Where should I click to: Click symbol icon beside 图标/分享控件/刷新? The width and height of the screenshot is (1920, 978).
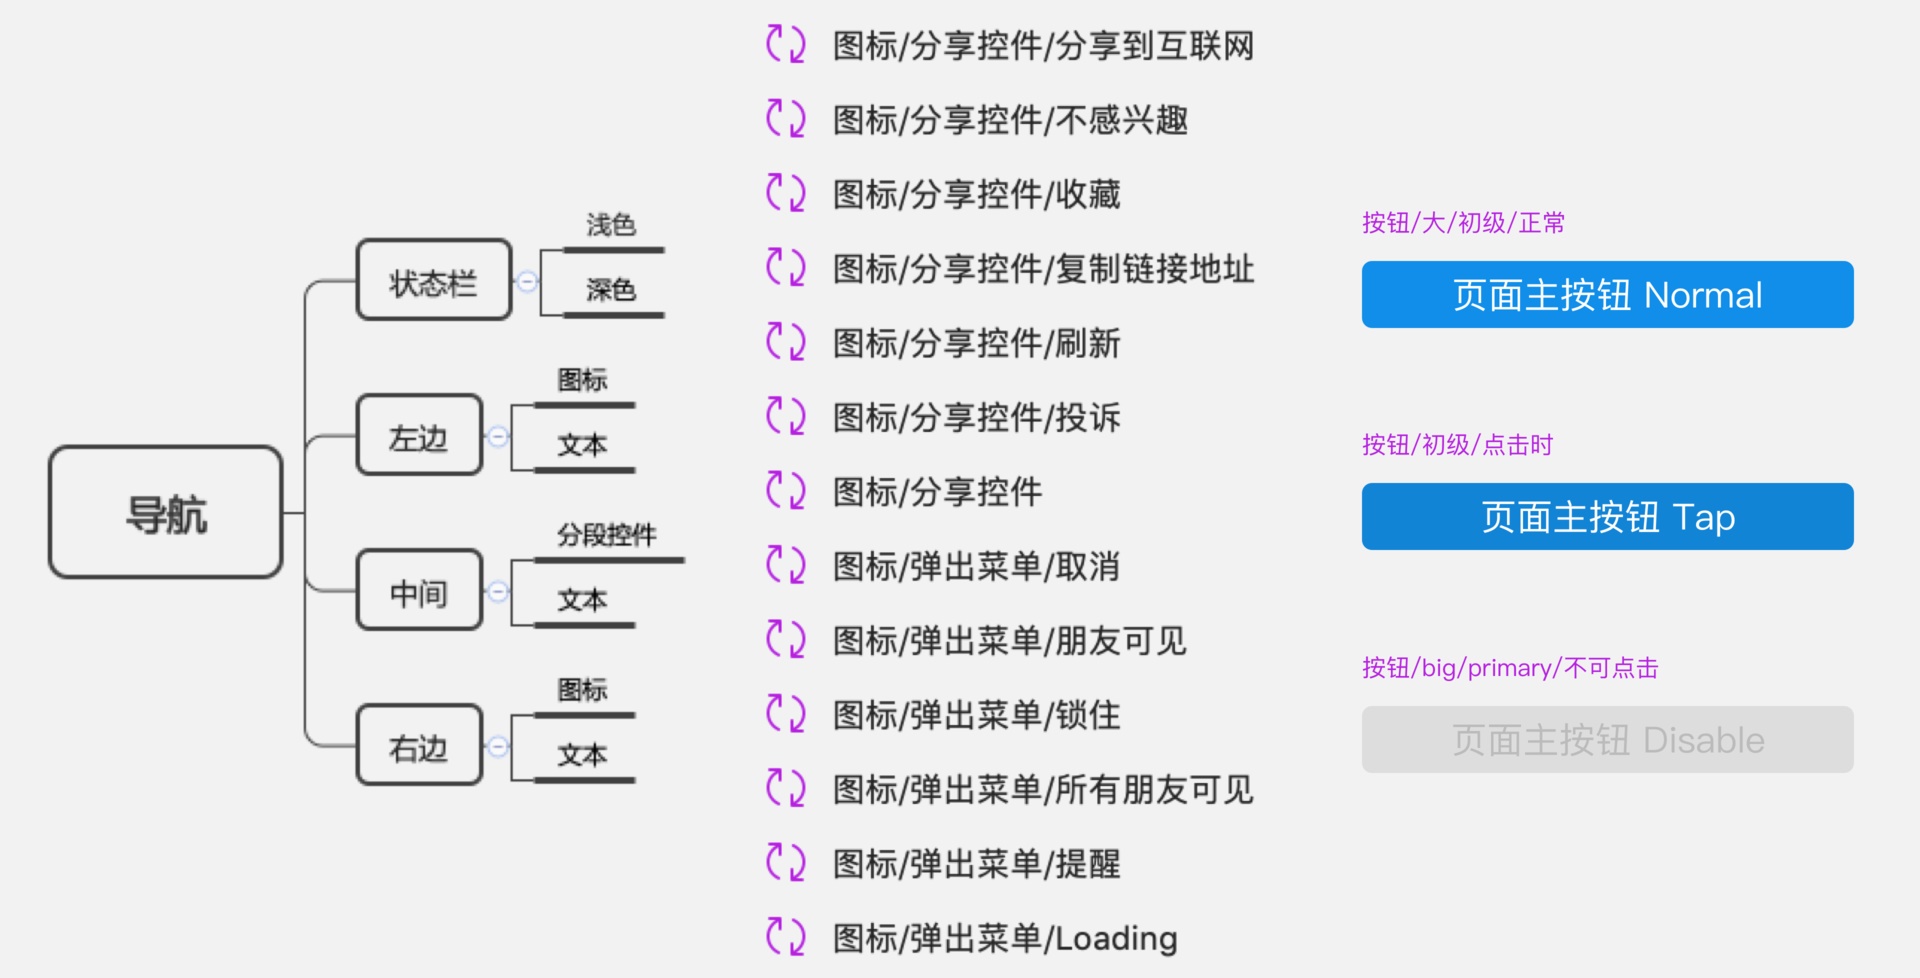click(x=785, y=342)
